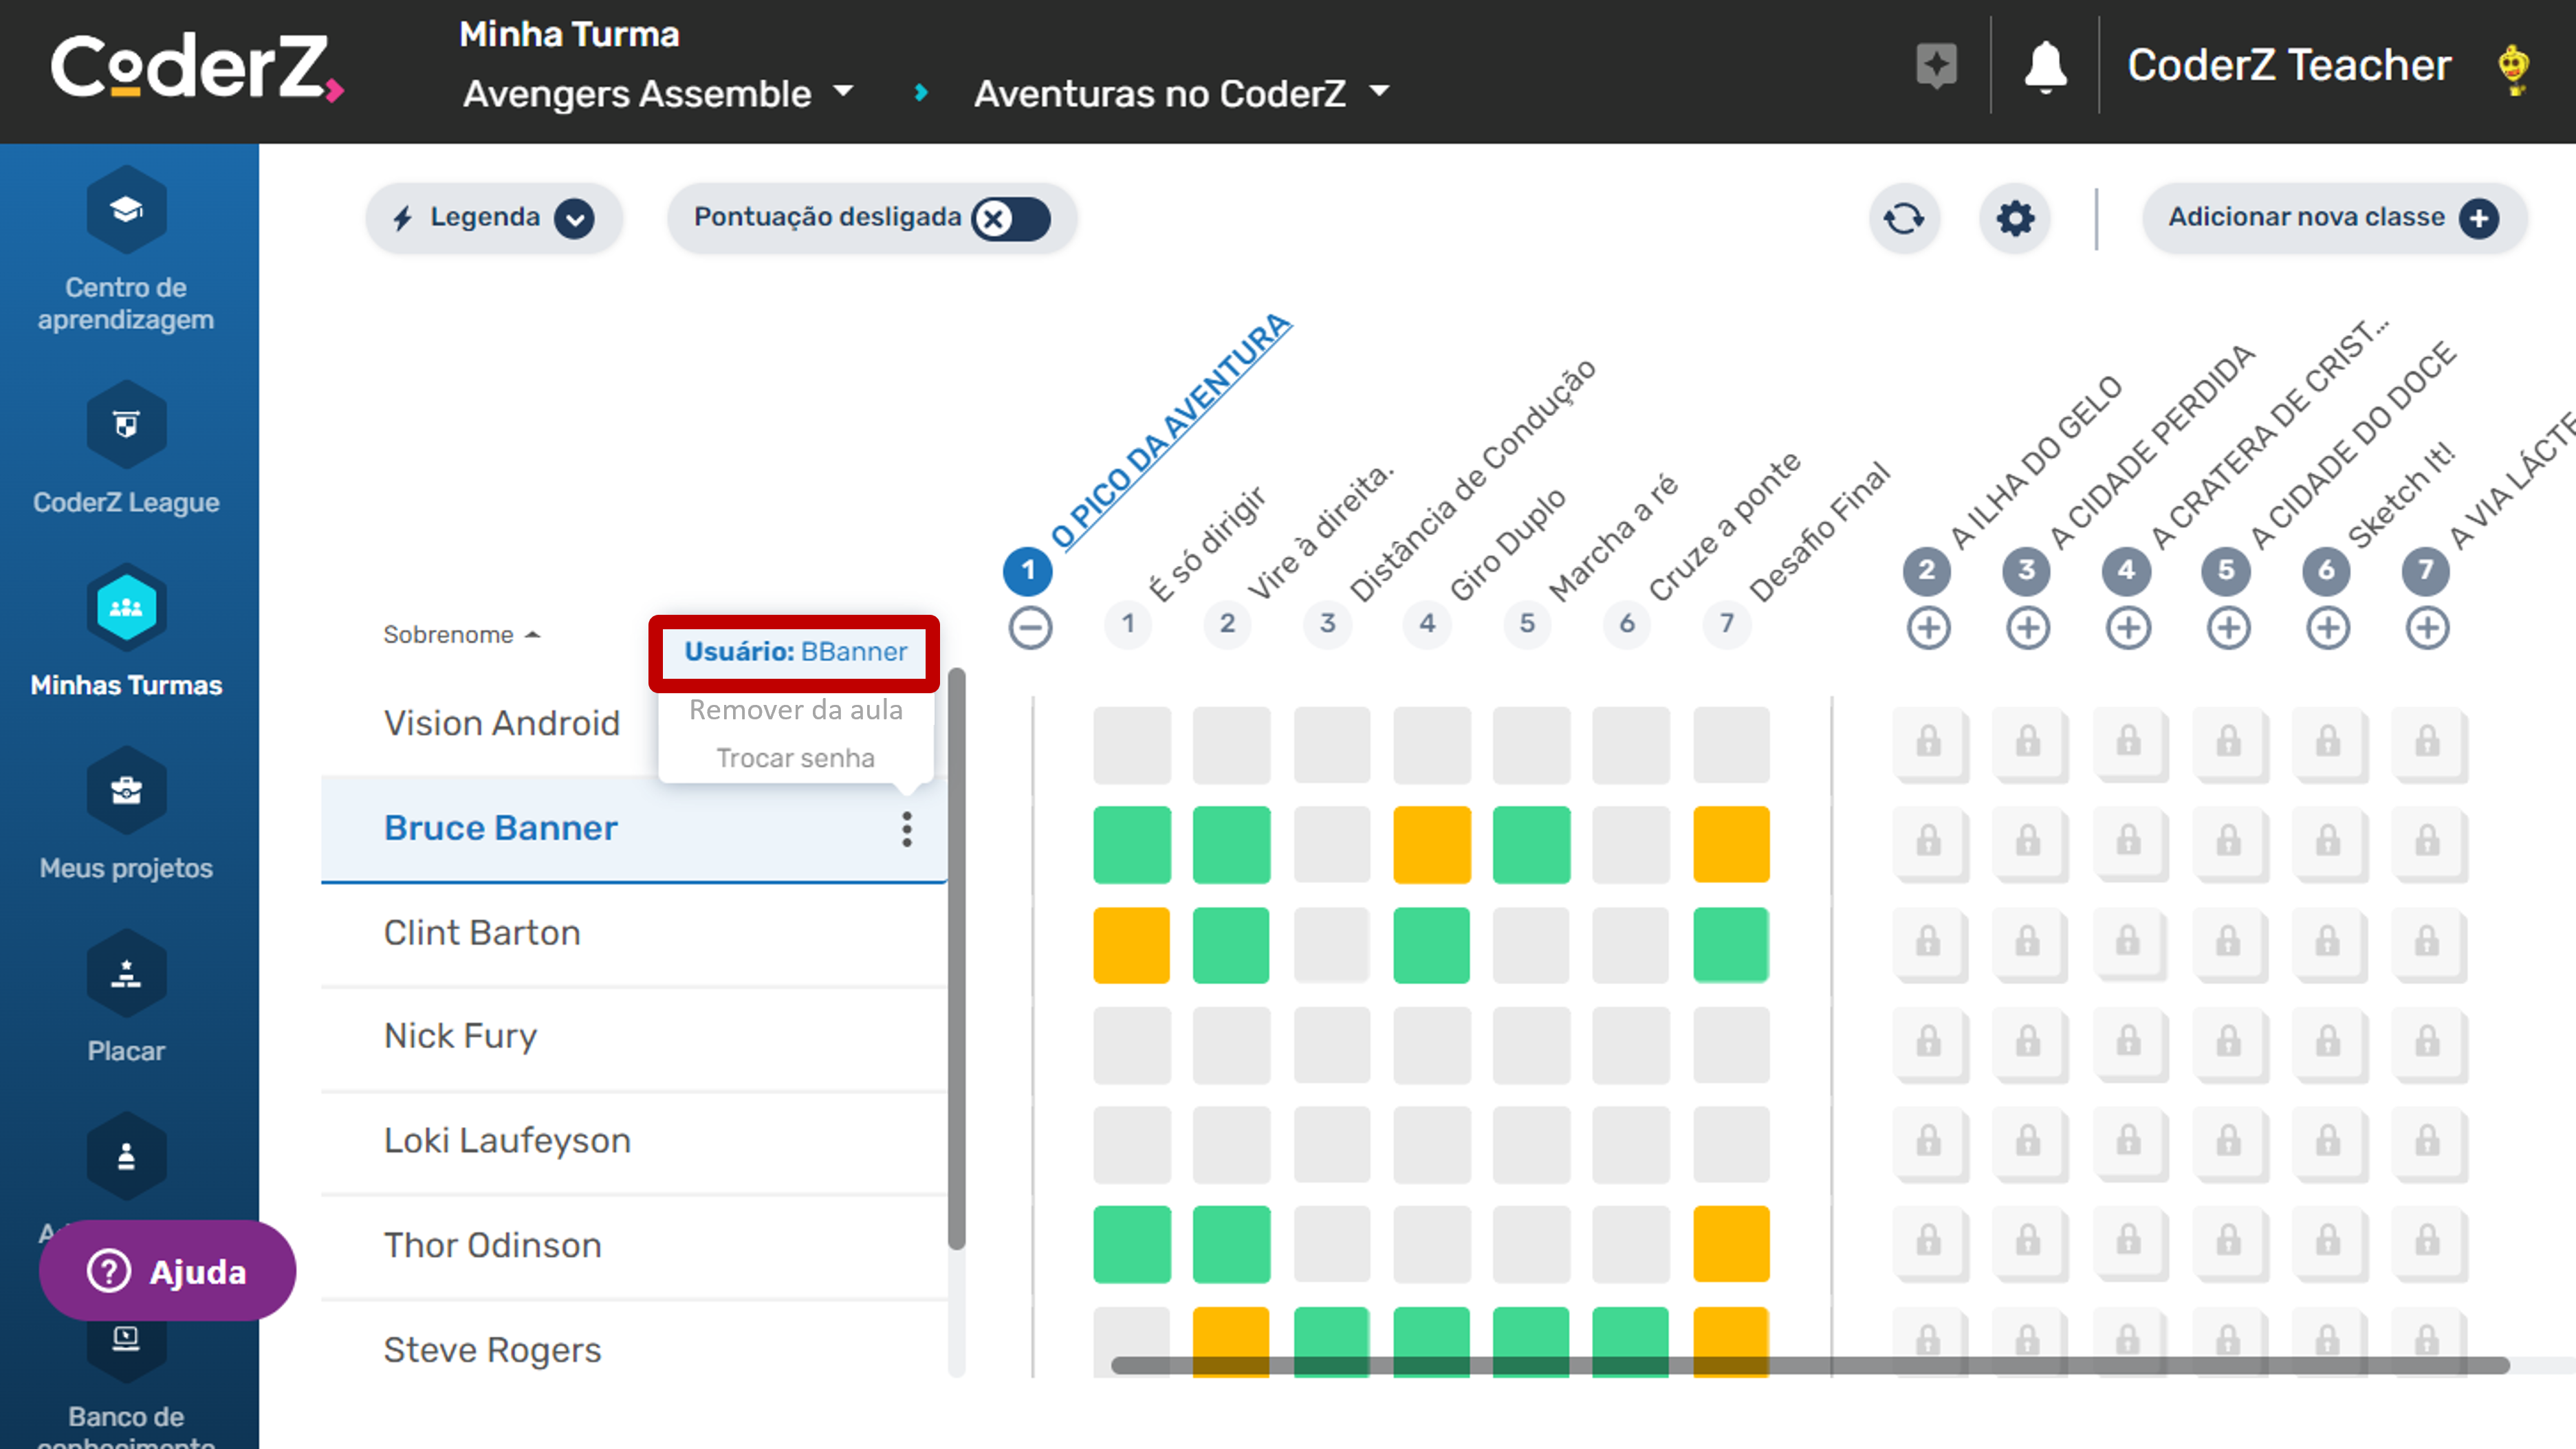
Task: Click the notifications bell icon
Action: point(2045,67)
